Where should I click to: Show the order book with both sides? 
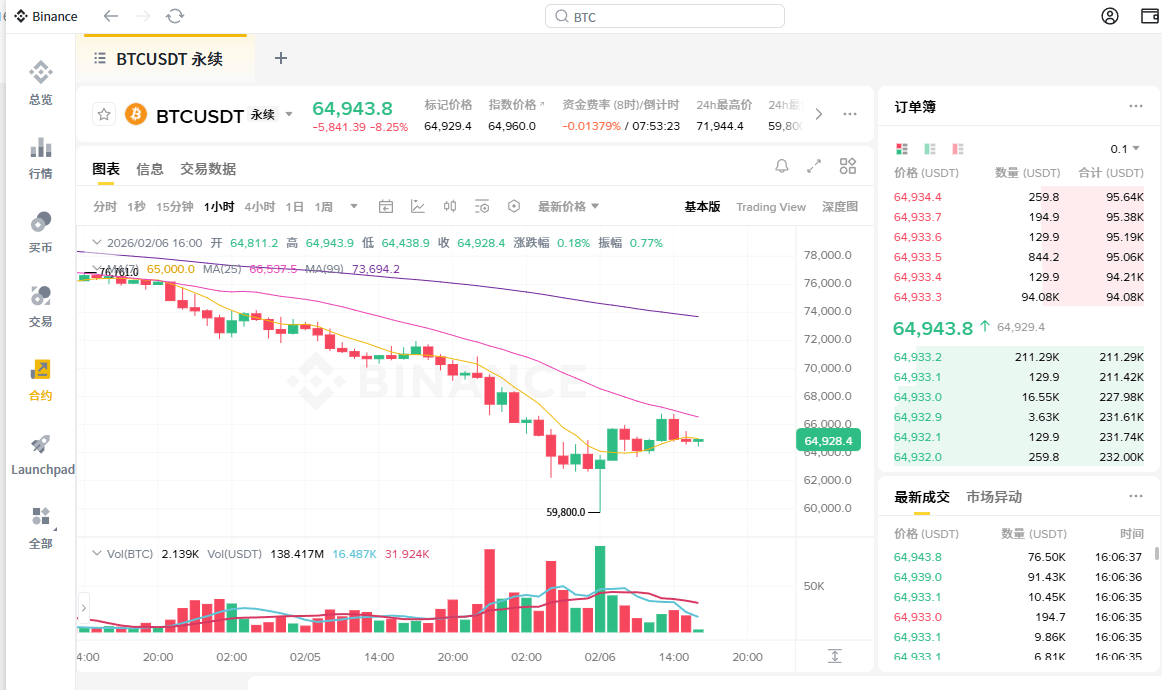coord(902,149)
